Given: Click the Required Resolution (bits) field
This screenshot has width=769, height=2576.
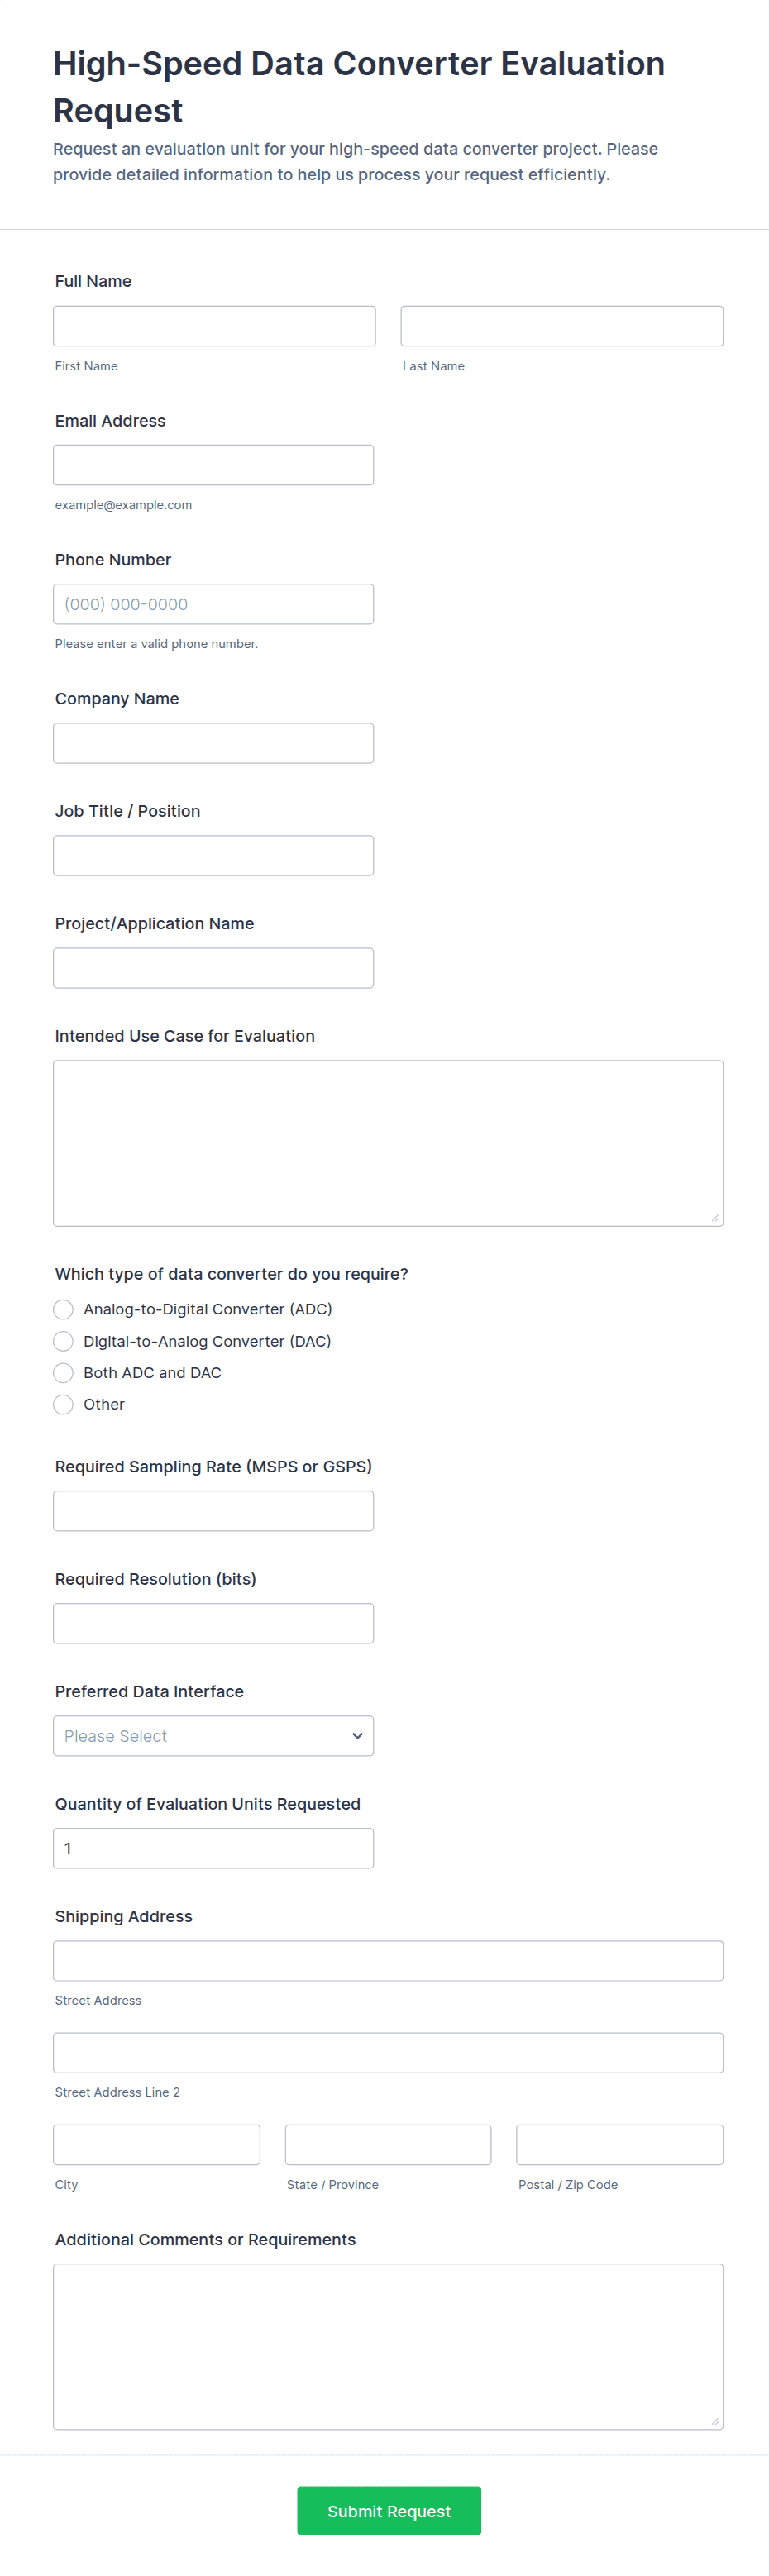Looking at the screenshot, I should tap(213, 1623).
